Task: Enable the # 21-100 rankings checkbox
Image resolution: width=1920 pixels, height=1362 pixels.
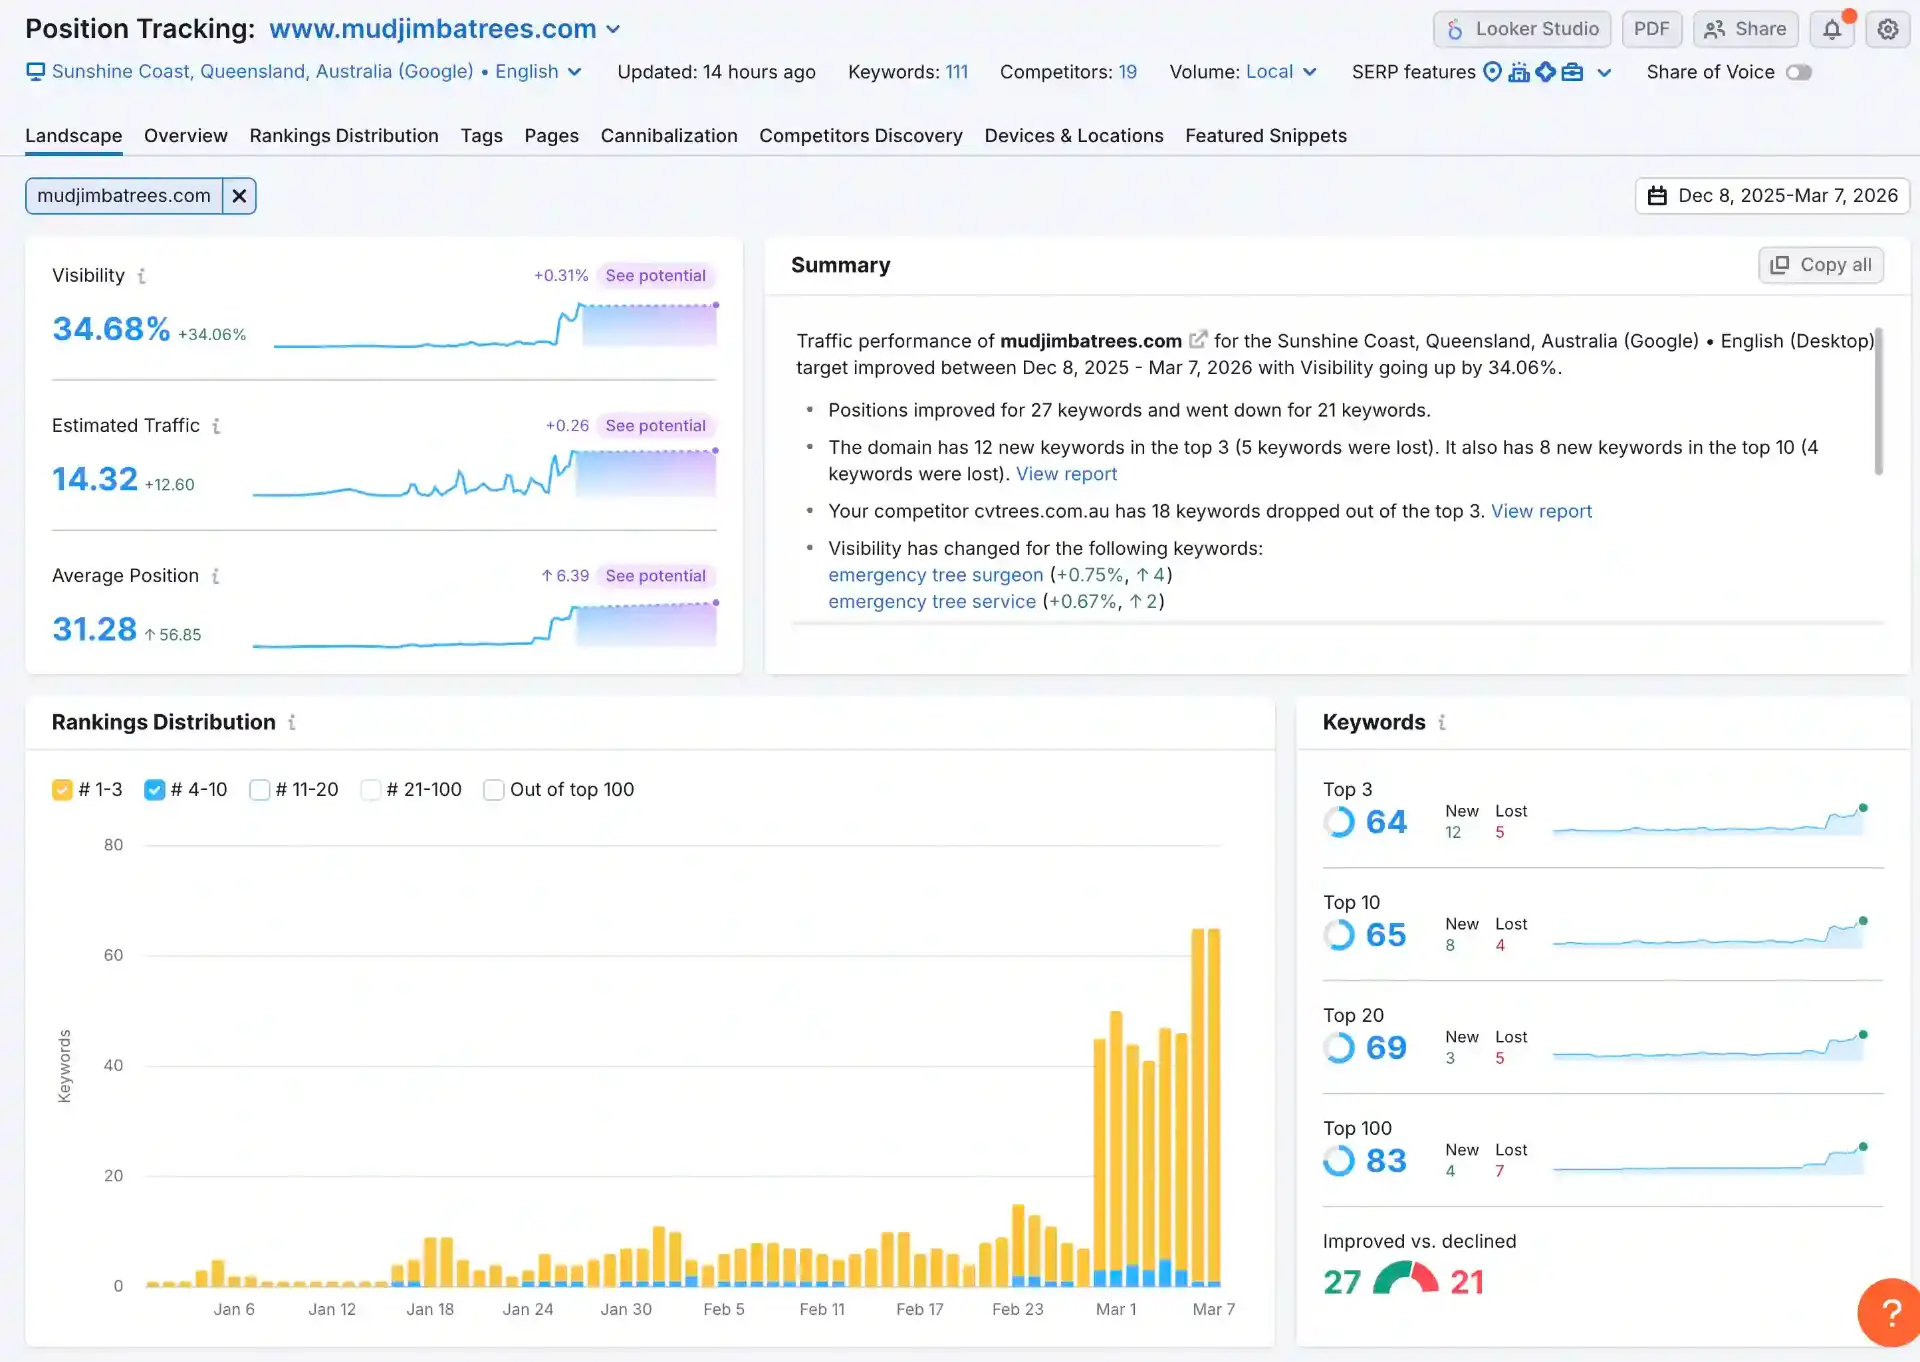Action: coord(370,790)
